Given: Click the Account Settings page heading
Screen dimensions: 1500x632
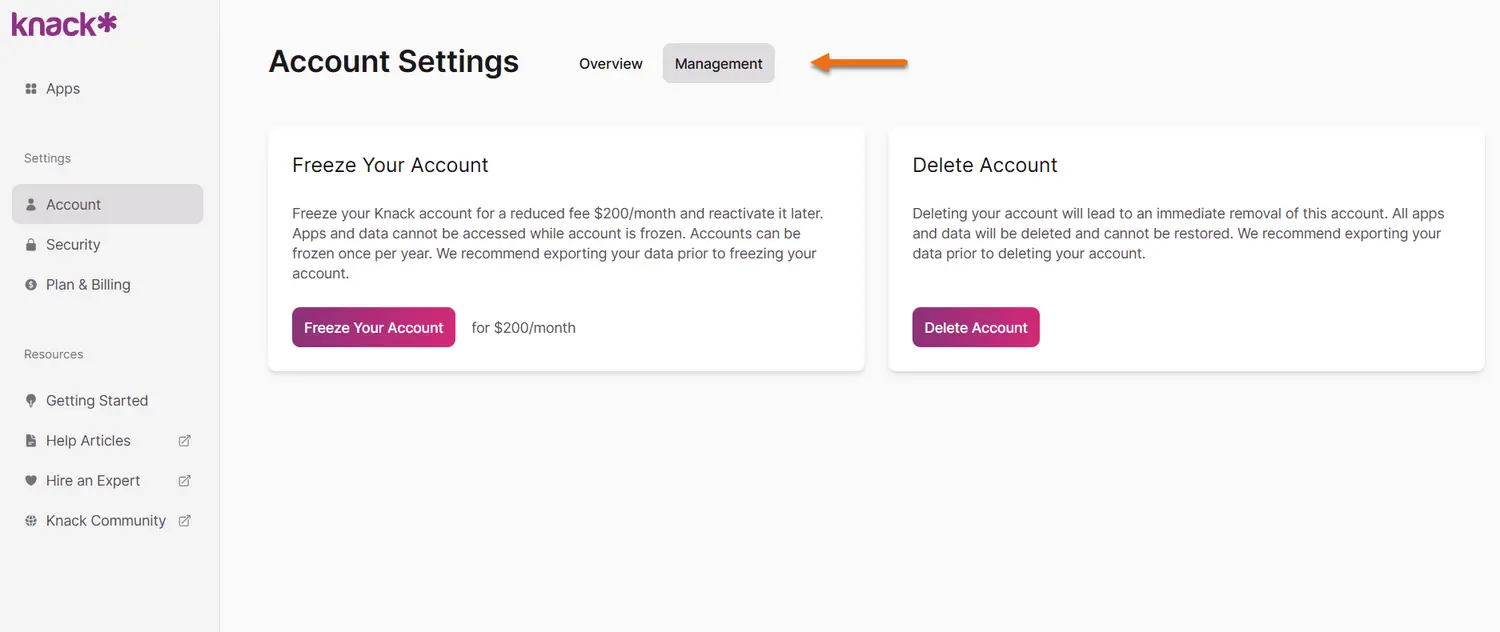Looking at the screenshot, I should (x=393, y=62).
